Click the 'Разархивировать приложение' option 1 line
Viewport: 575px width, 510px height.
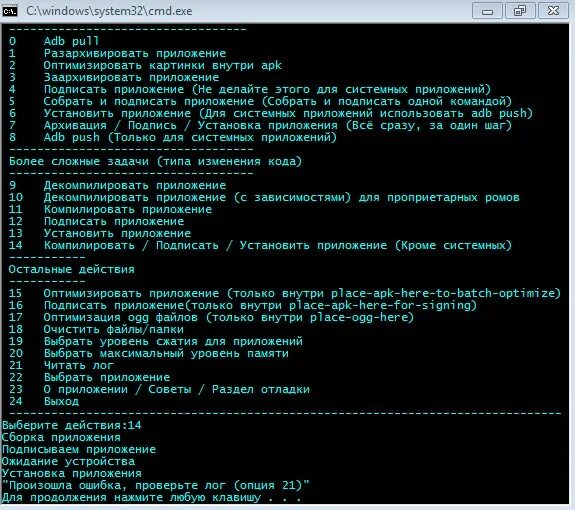coord(117,53)
